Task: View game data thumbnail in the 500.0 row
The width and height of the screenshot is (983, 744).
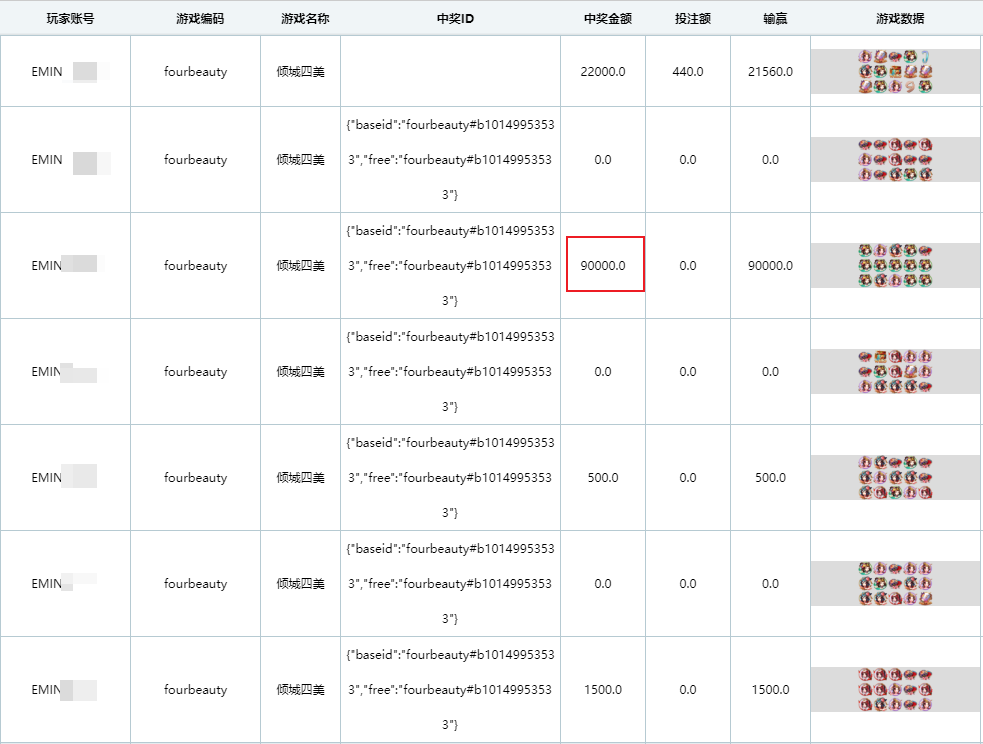Action: pos(895,478)
